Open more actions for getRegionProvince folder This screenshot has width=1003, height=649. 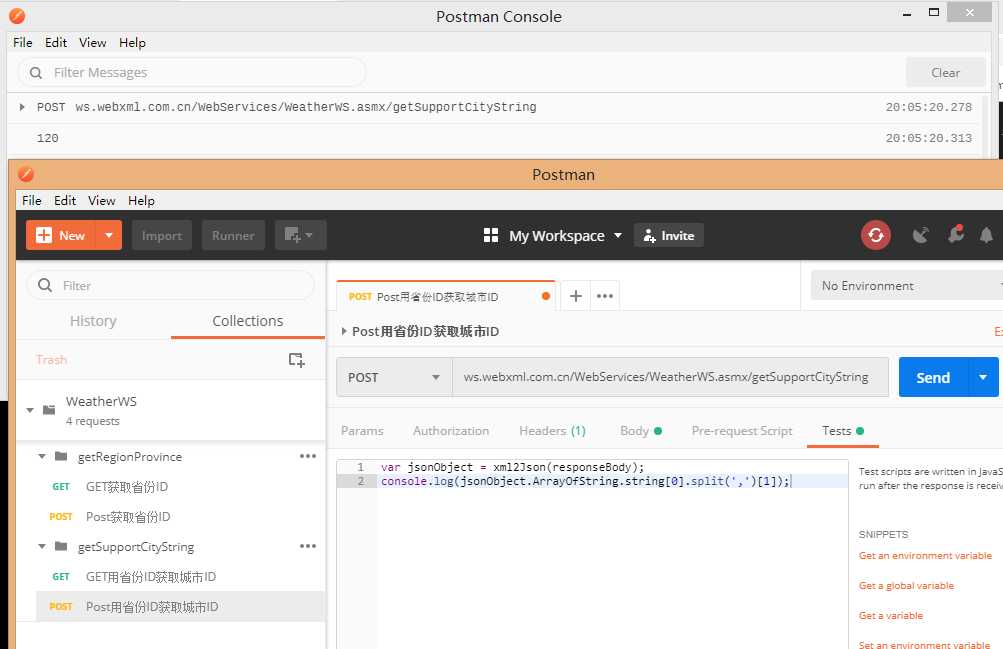pos(308,456)
